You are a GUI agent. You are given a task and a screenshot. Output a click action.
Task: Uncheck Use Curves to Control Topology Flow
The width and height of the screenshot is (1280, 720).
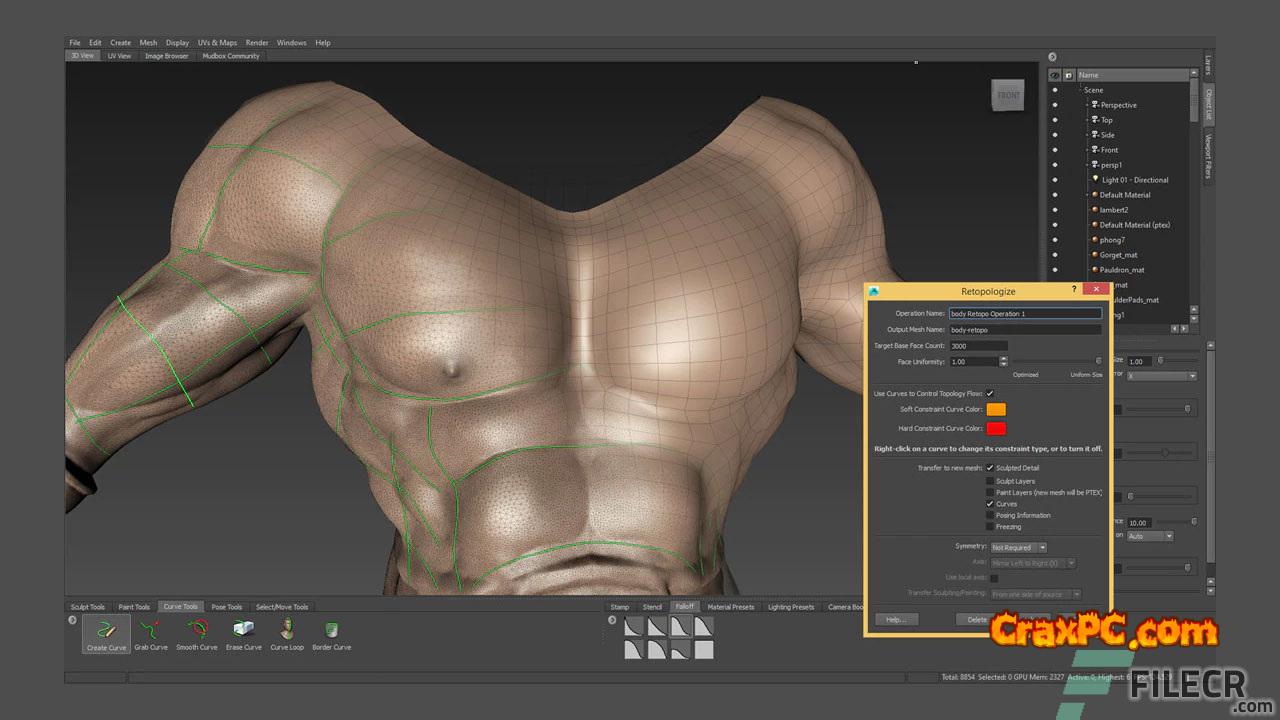click(990, 393)
